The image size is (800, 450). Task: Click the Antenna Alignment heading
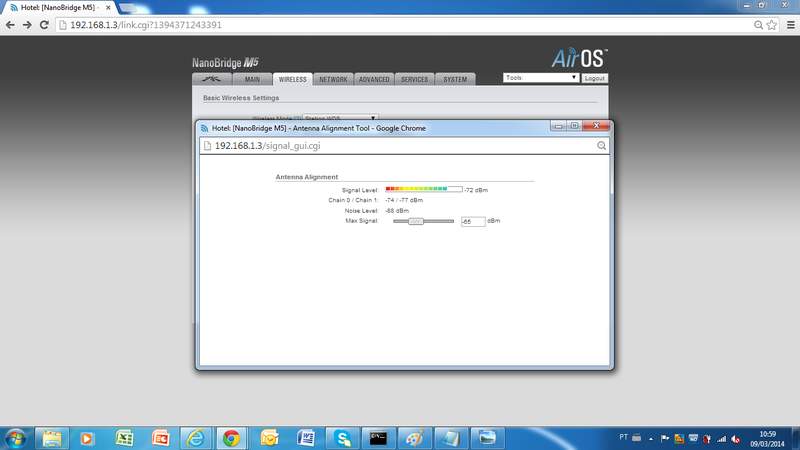coord(307,177)
